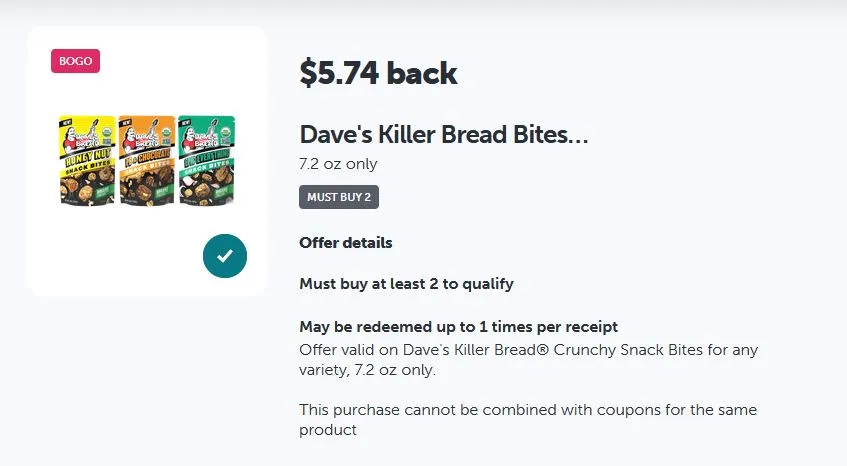847x466 pixels.
Task: Click the USDA organic seal on green bag
Action: pyautogui.click(x=226, y=131)
